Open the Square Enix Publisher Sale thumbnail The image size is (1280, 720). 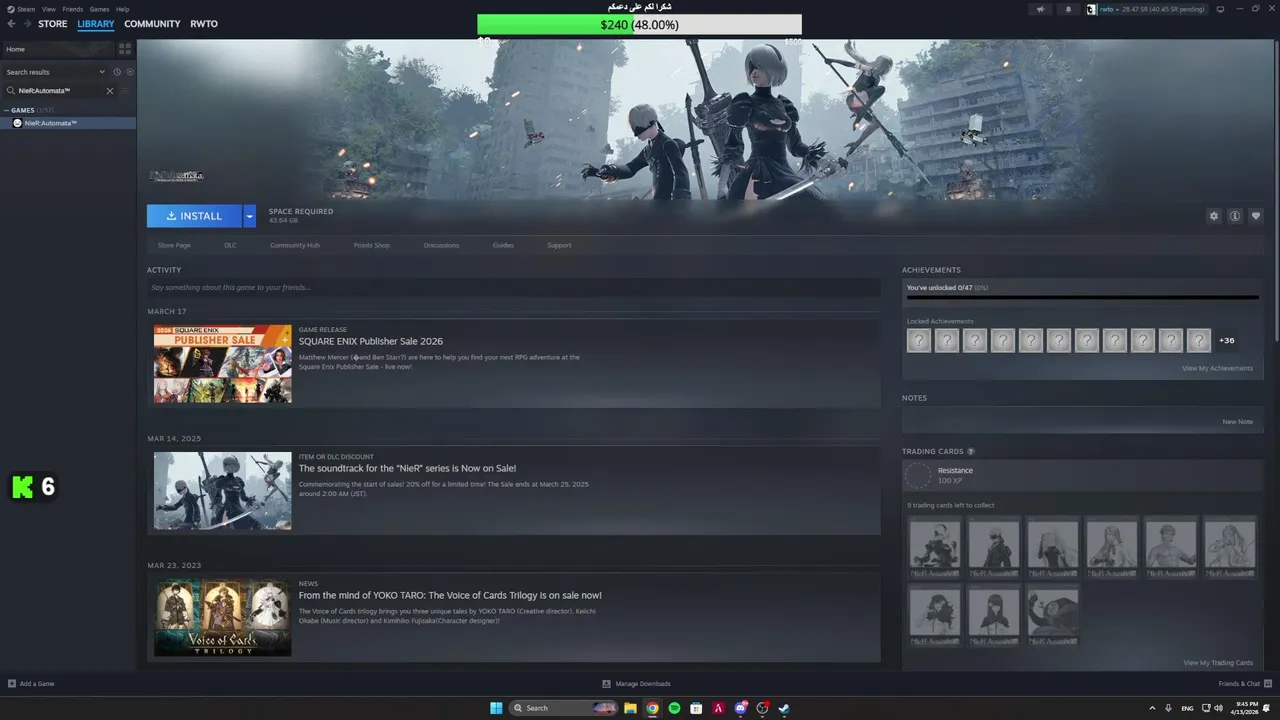coord(223,364)
